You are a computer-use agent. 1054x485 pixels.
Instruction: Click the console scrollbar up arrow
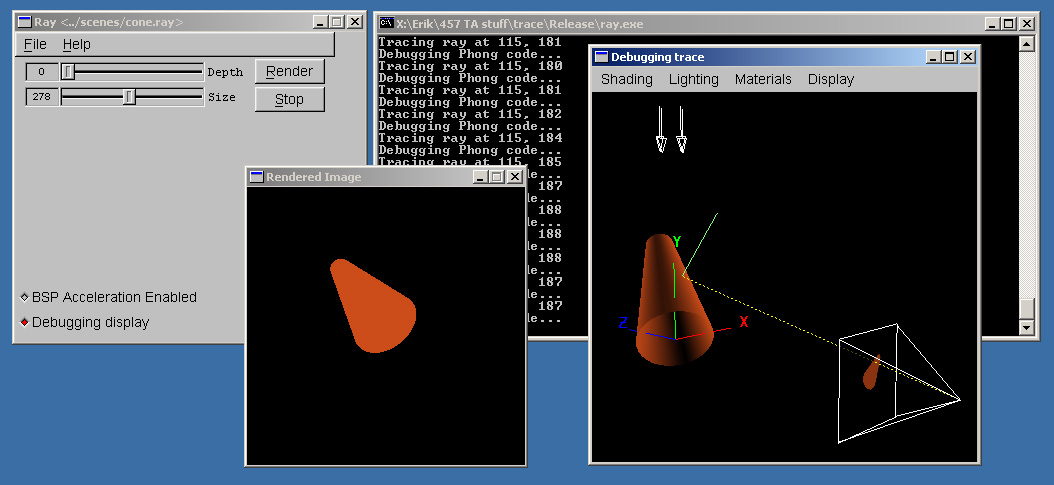[1025, 44]
